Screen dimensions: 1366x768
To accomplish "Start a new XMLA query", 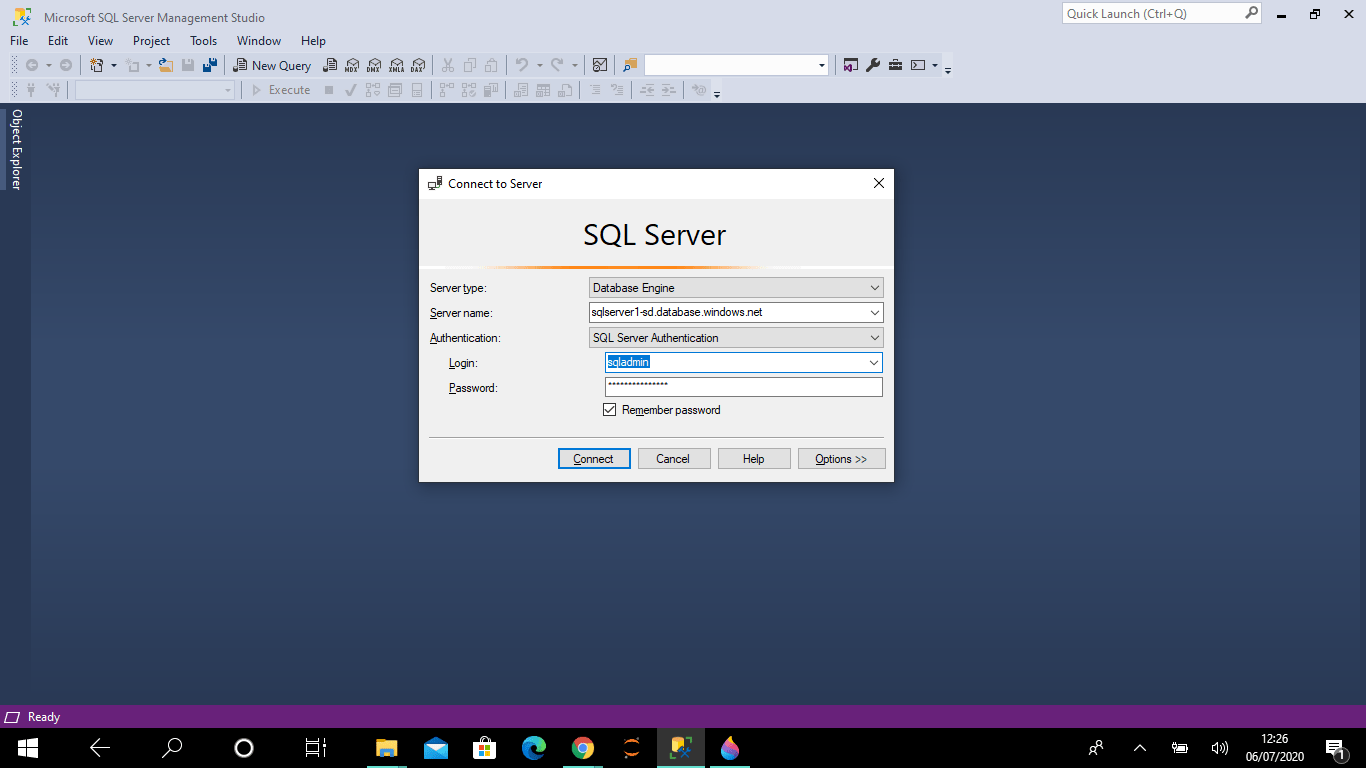I will point(396,65).
